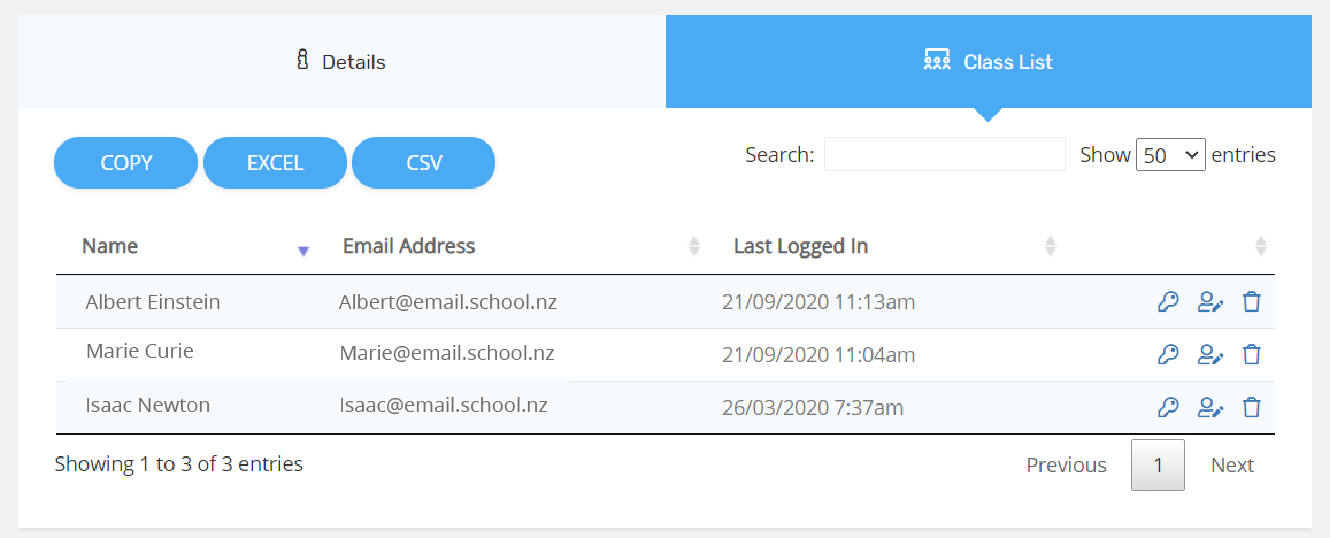The width and height of the screenshot is (1331, 538).
Task: Sort table by Name column
Action: (x=111, y=246)
